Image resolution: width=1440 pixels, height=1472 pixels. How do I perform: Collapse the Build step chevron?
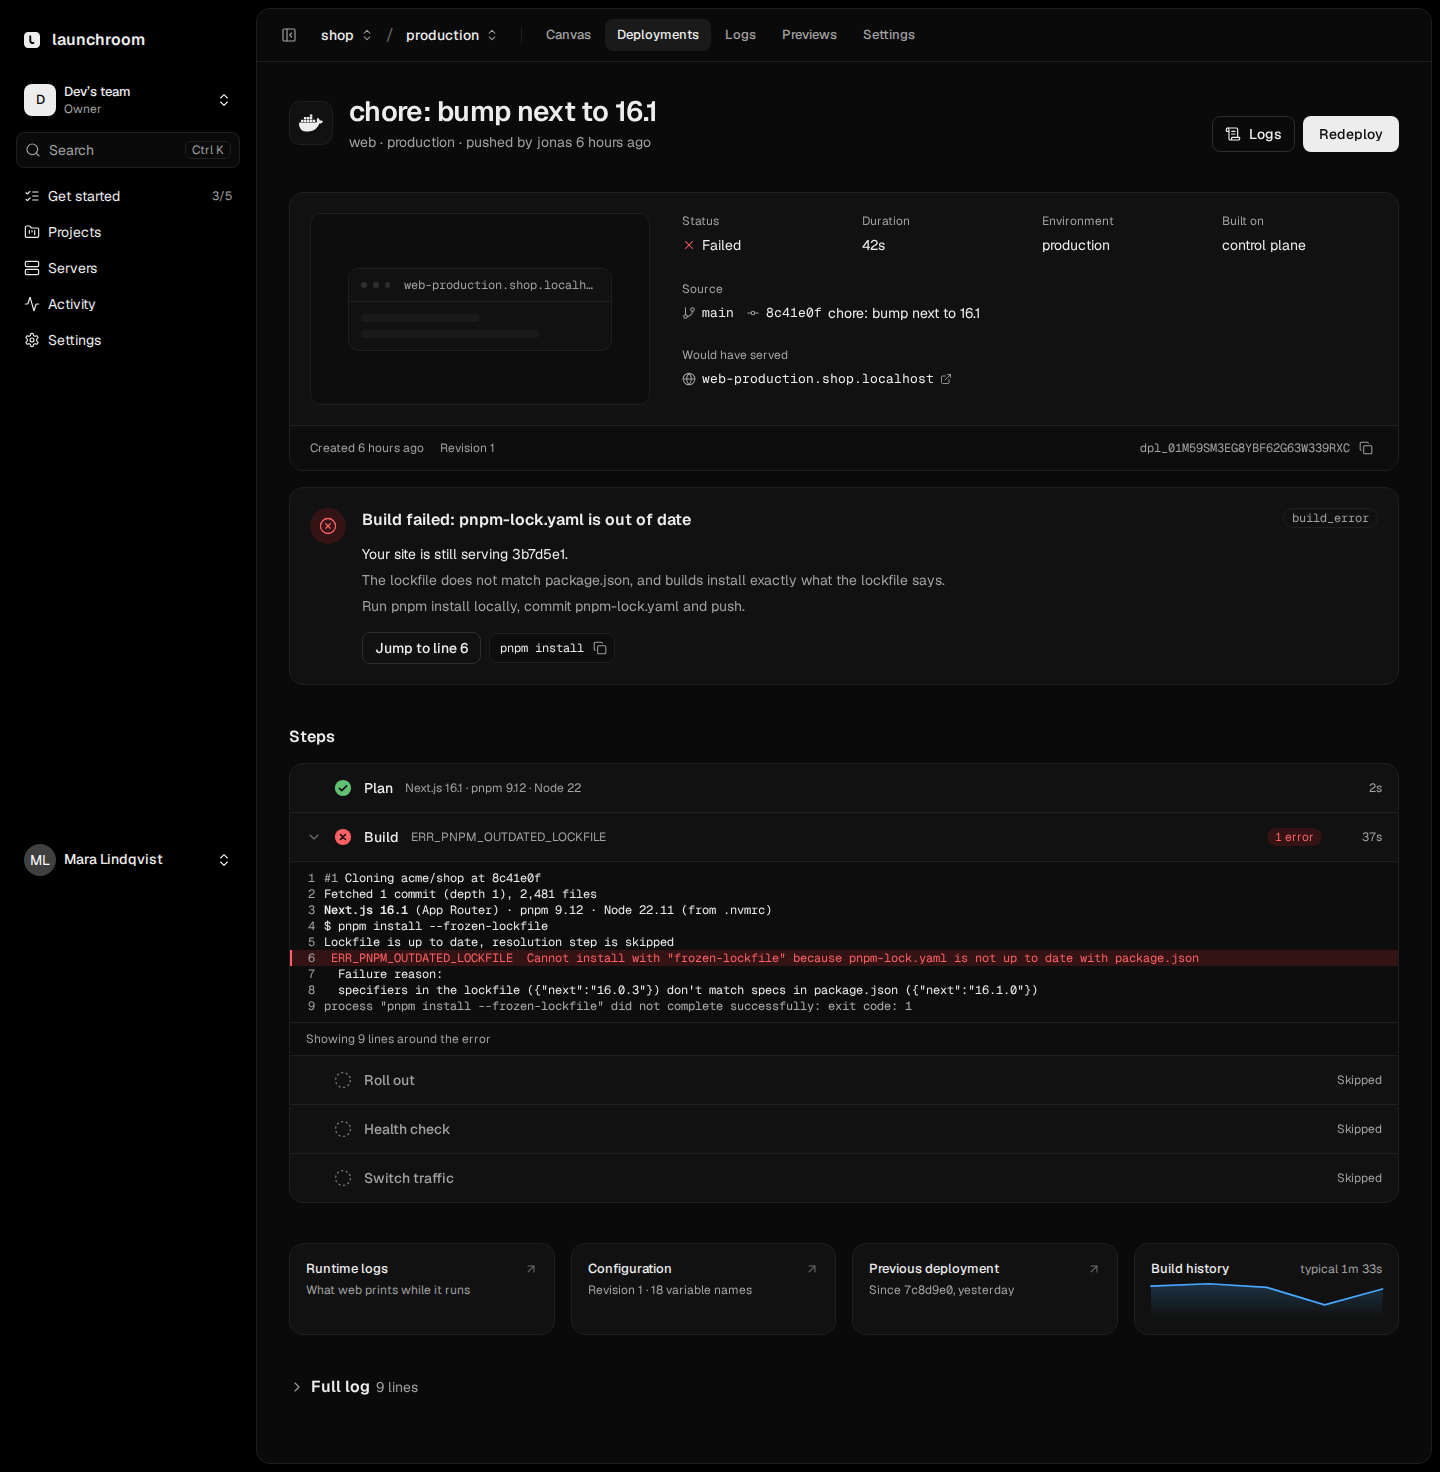pyautogui.click(x=314, y=837)
